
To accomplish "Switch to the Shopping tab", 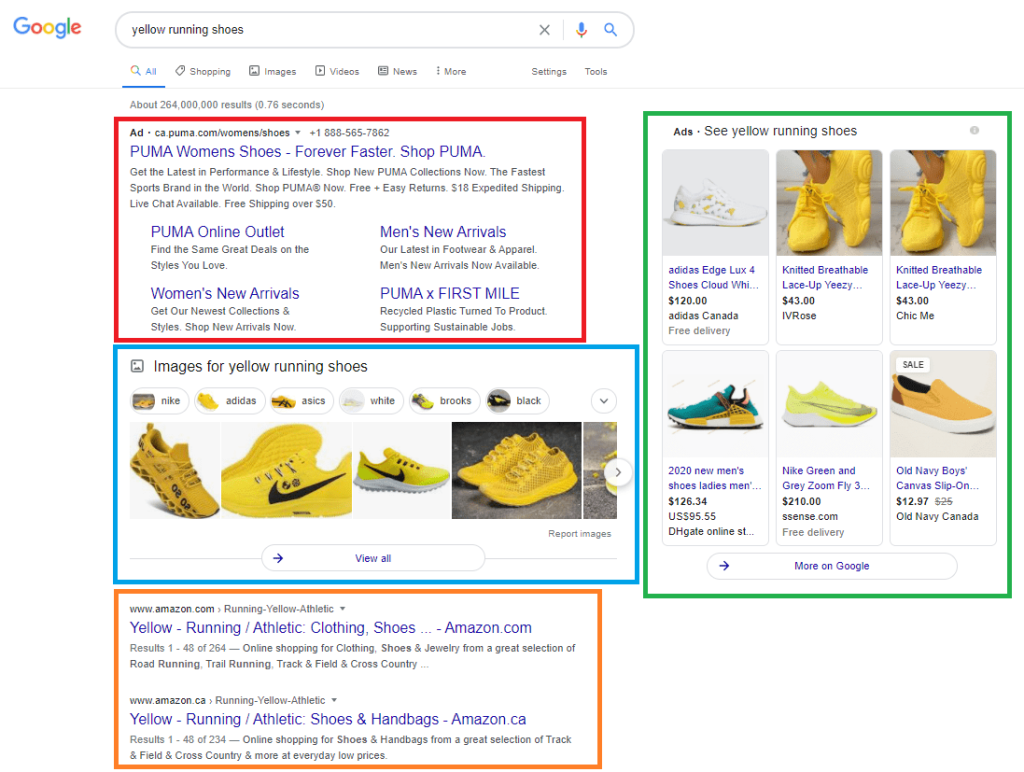I will (x=203, y=71).
